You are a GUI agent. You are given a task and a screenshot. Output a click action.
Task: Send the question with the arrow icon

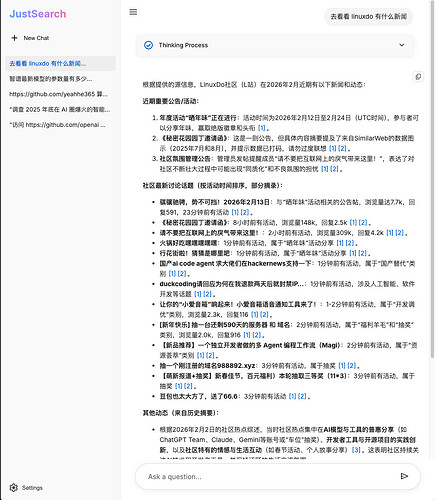pyautogui.click(x=404, y=476)
